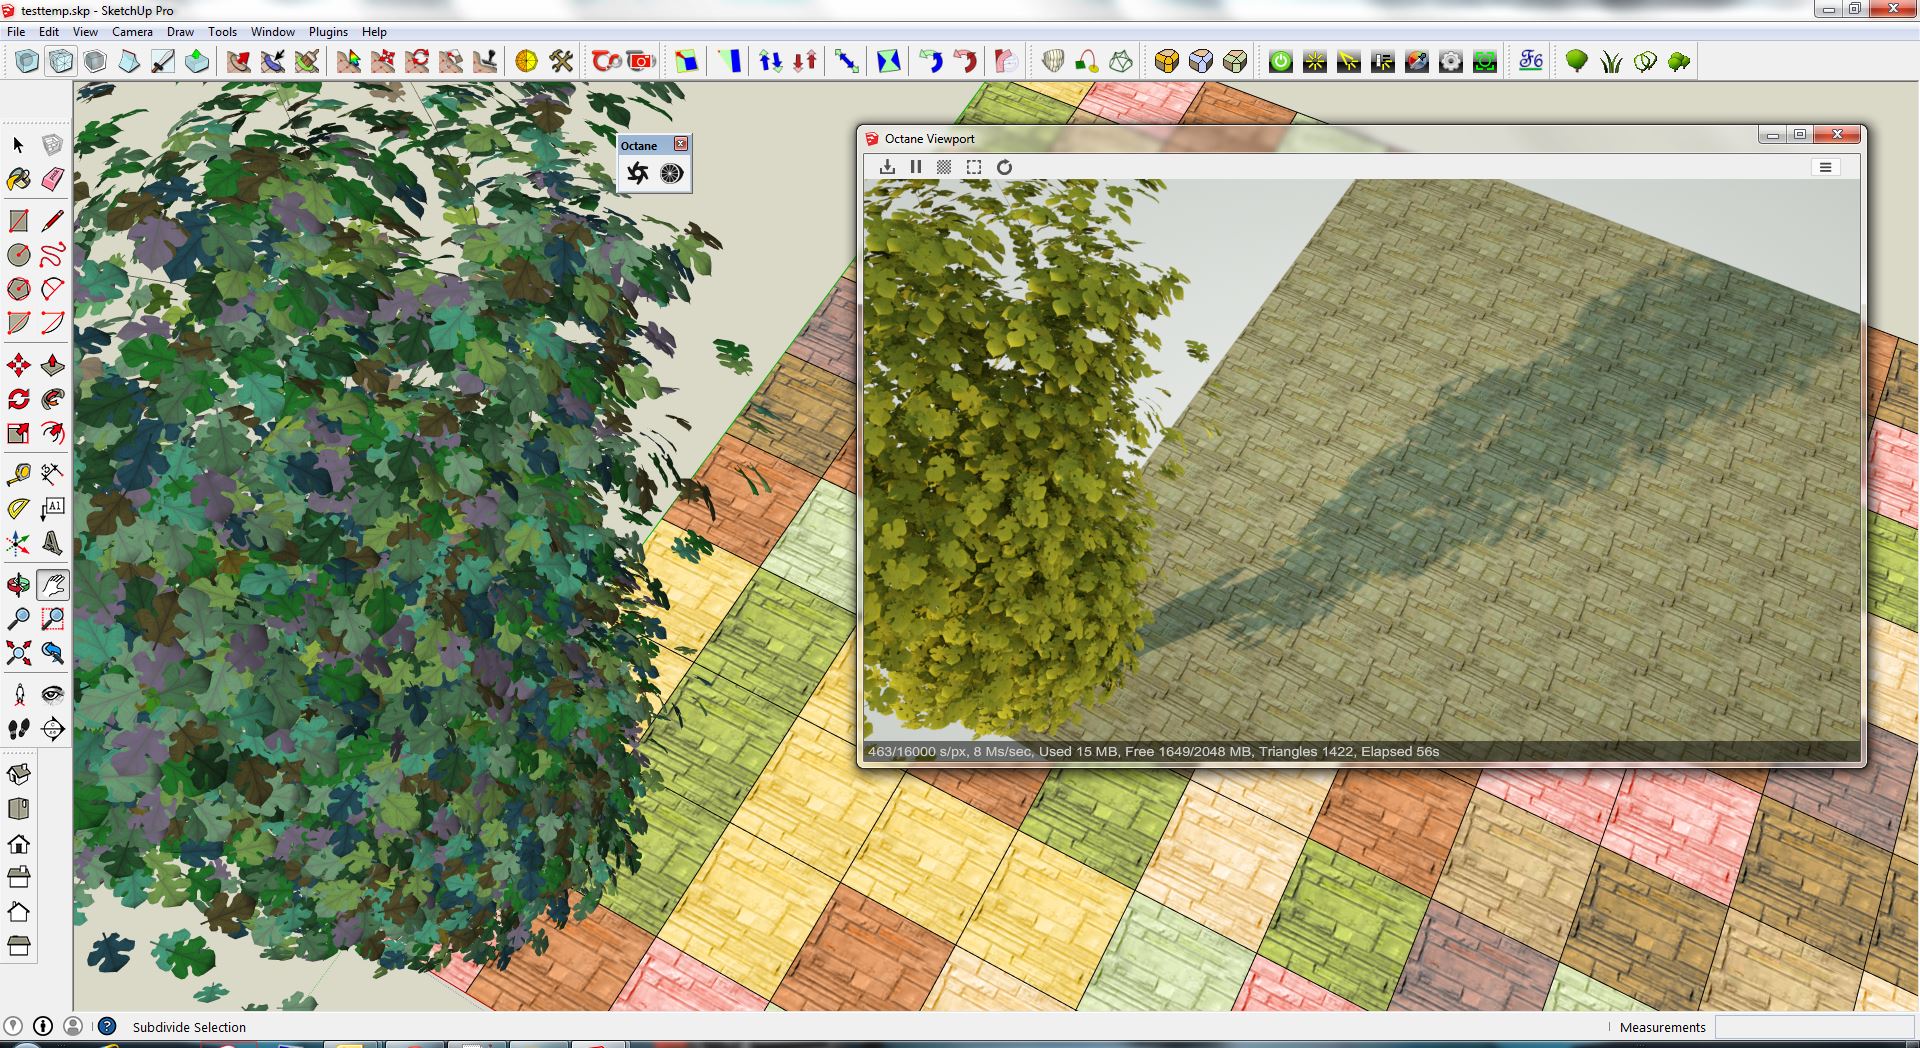Open the Plugins menu
Viewport: 1920px width, 1048px height.
tap(328, 32)
